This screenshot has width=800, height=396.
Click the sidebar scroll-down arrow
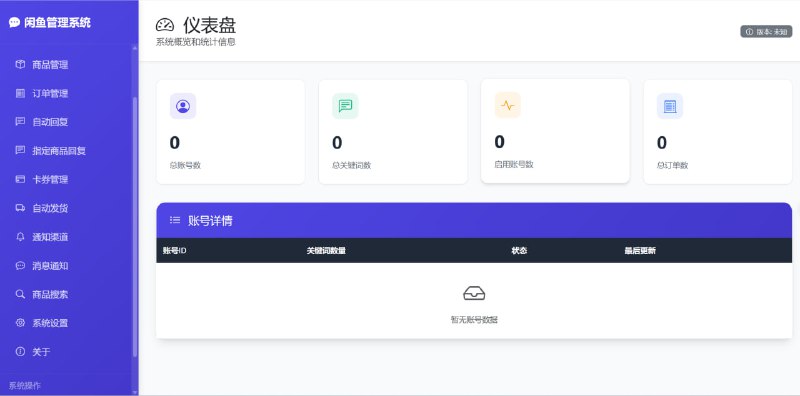click(135, 392)
